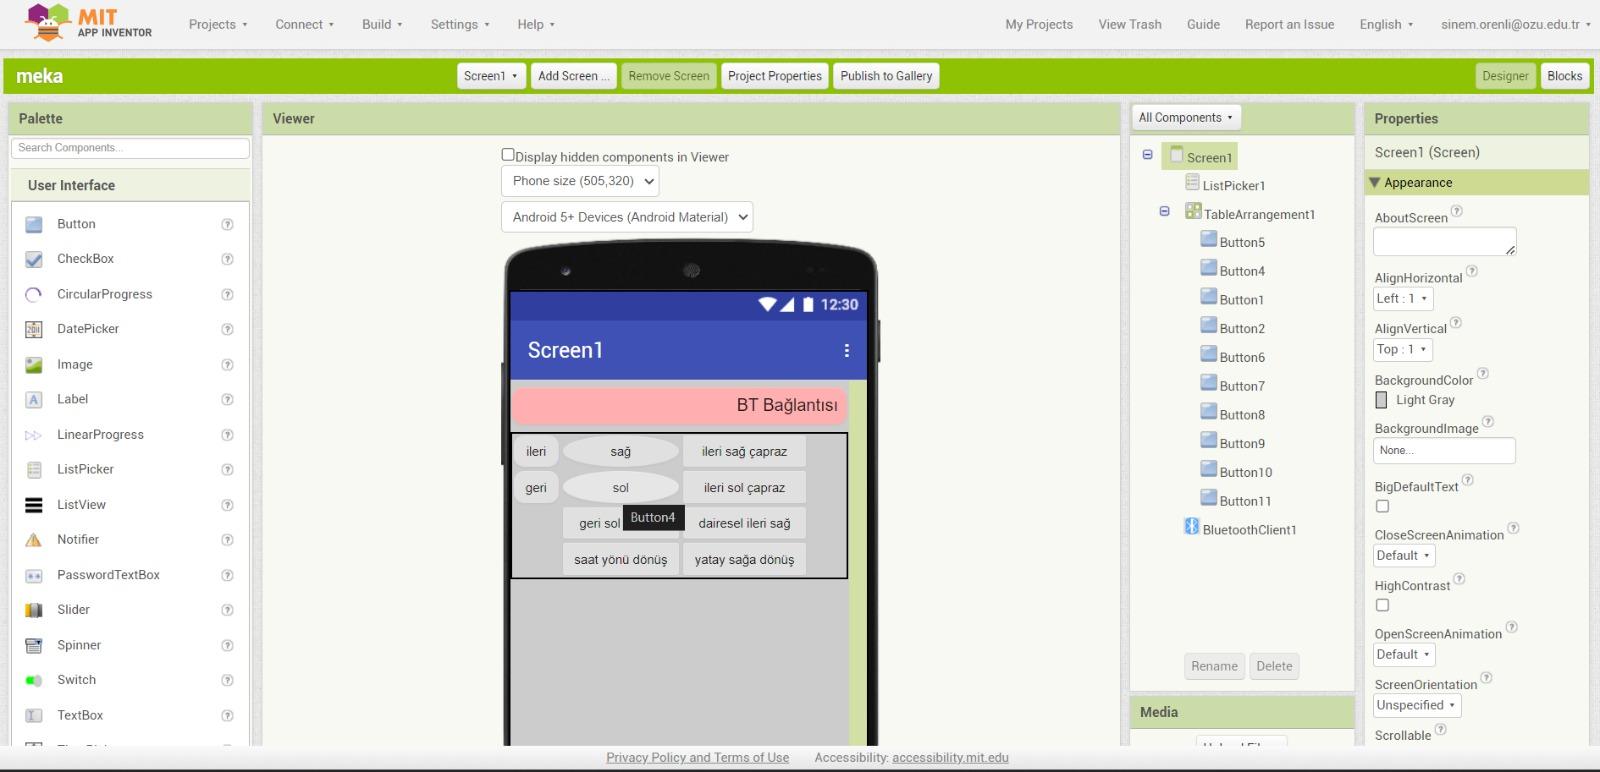Open help for the Button component
This screenshot has width=1600, height=772.
(227, 224)
